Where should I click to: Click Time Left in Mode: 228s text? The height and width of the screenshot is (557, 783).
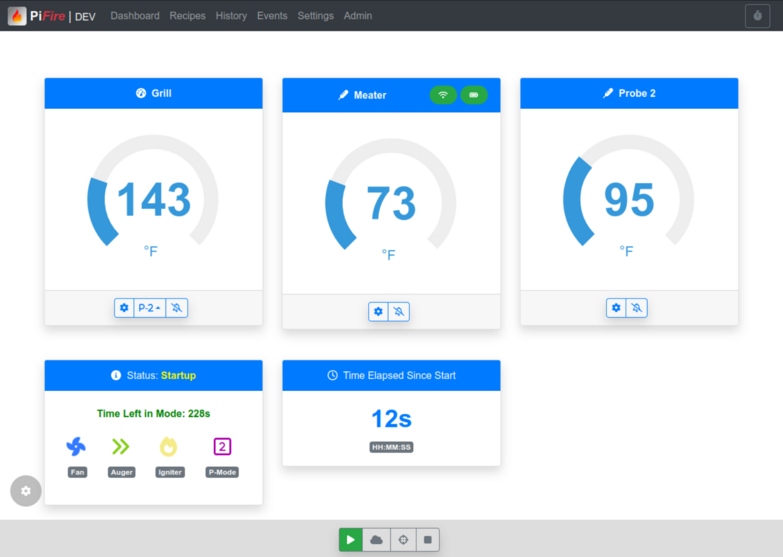coord(153,414)
